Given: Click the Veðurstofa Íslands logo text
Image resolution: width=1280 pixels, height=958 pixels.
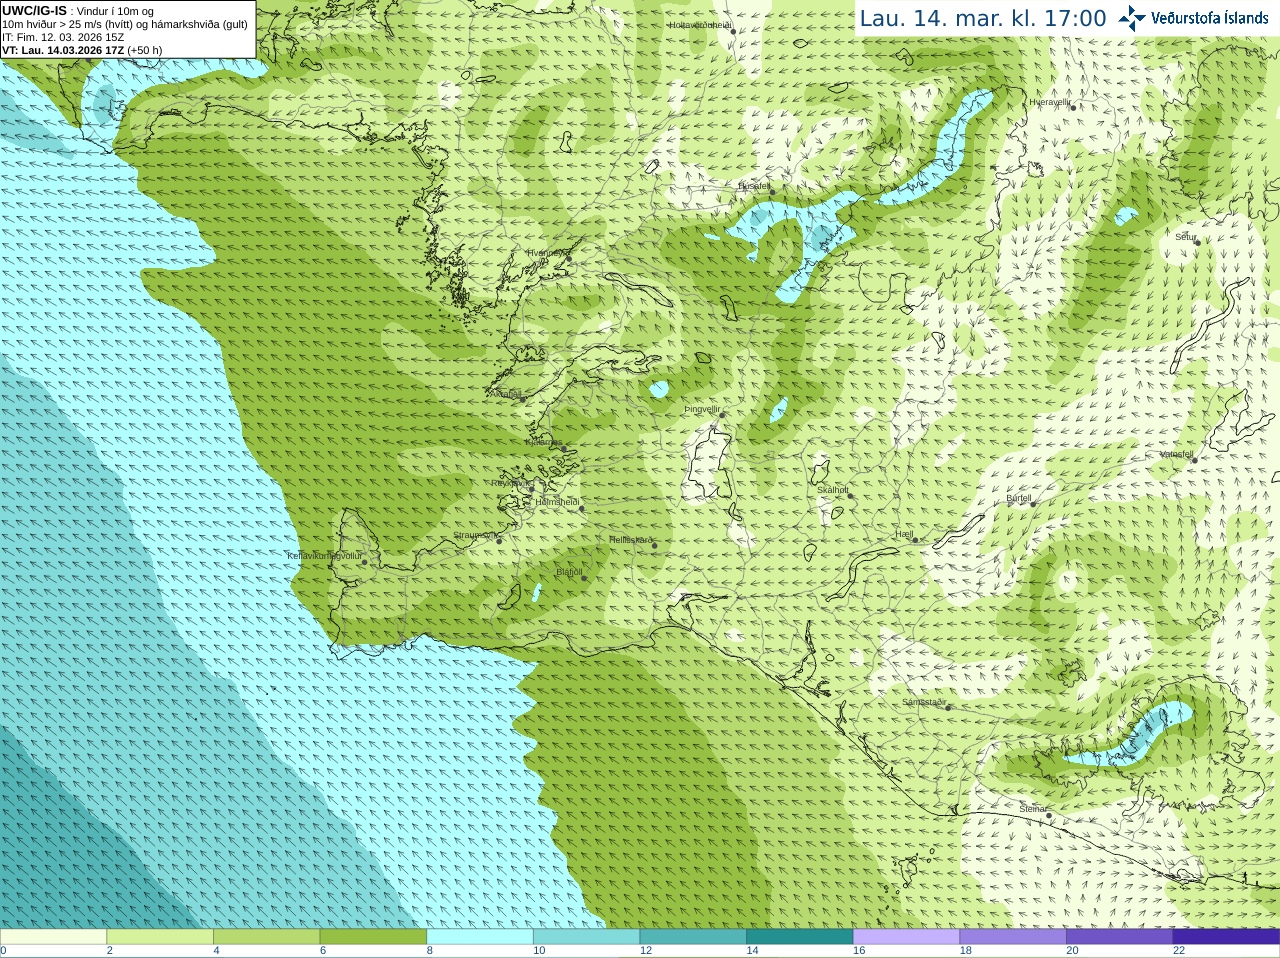Looking at the screenshot, I should click(x=1210, y=18).
